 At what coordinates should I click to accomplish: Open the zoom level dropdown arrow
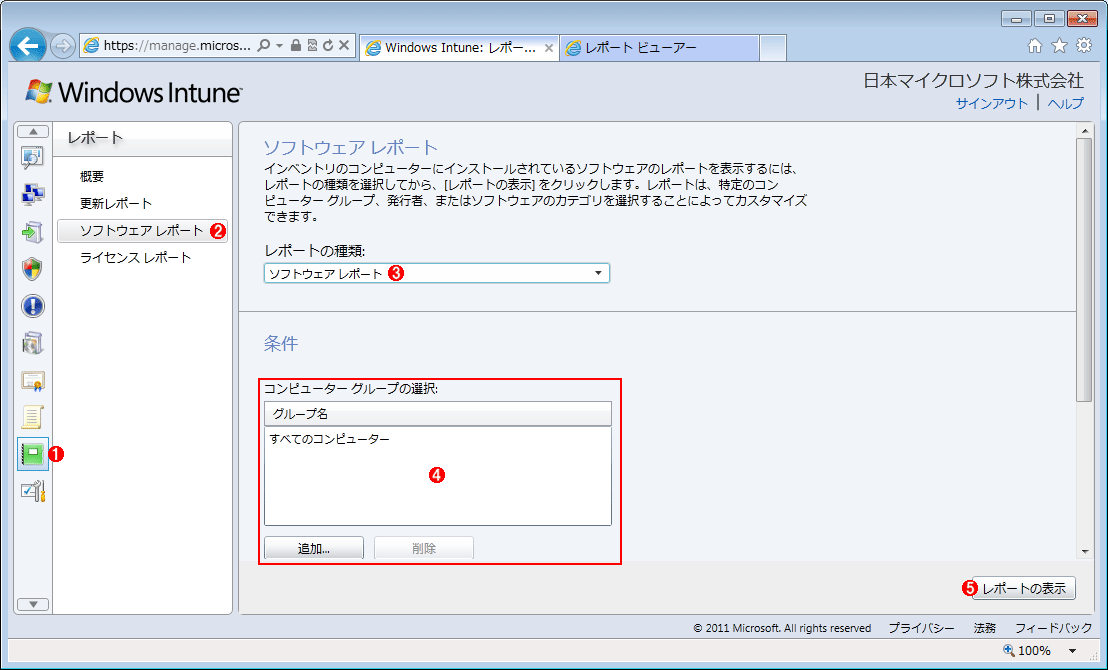[x=1072, y=651]
